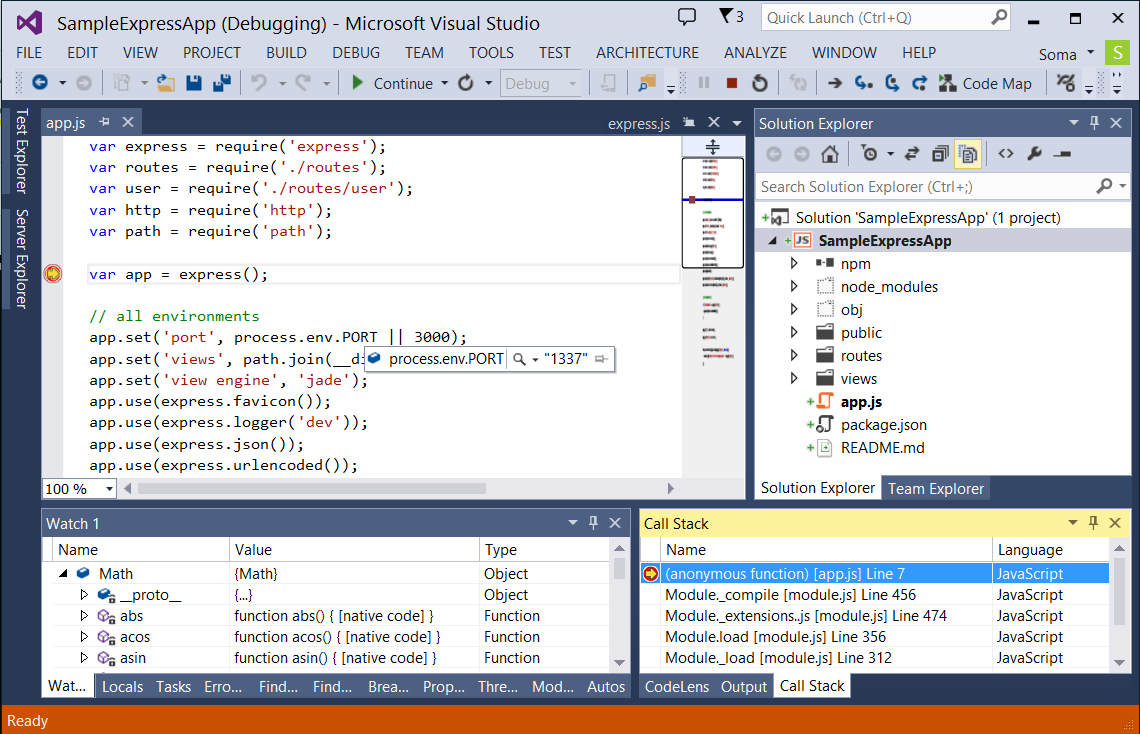Click the Save All toolbar icon

[x=221, y=84]
